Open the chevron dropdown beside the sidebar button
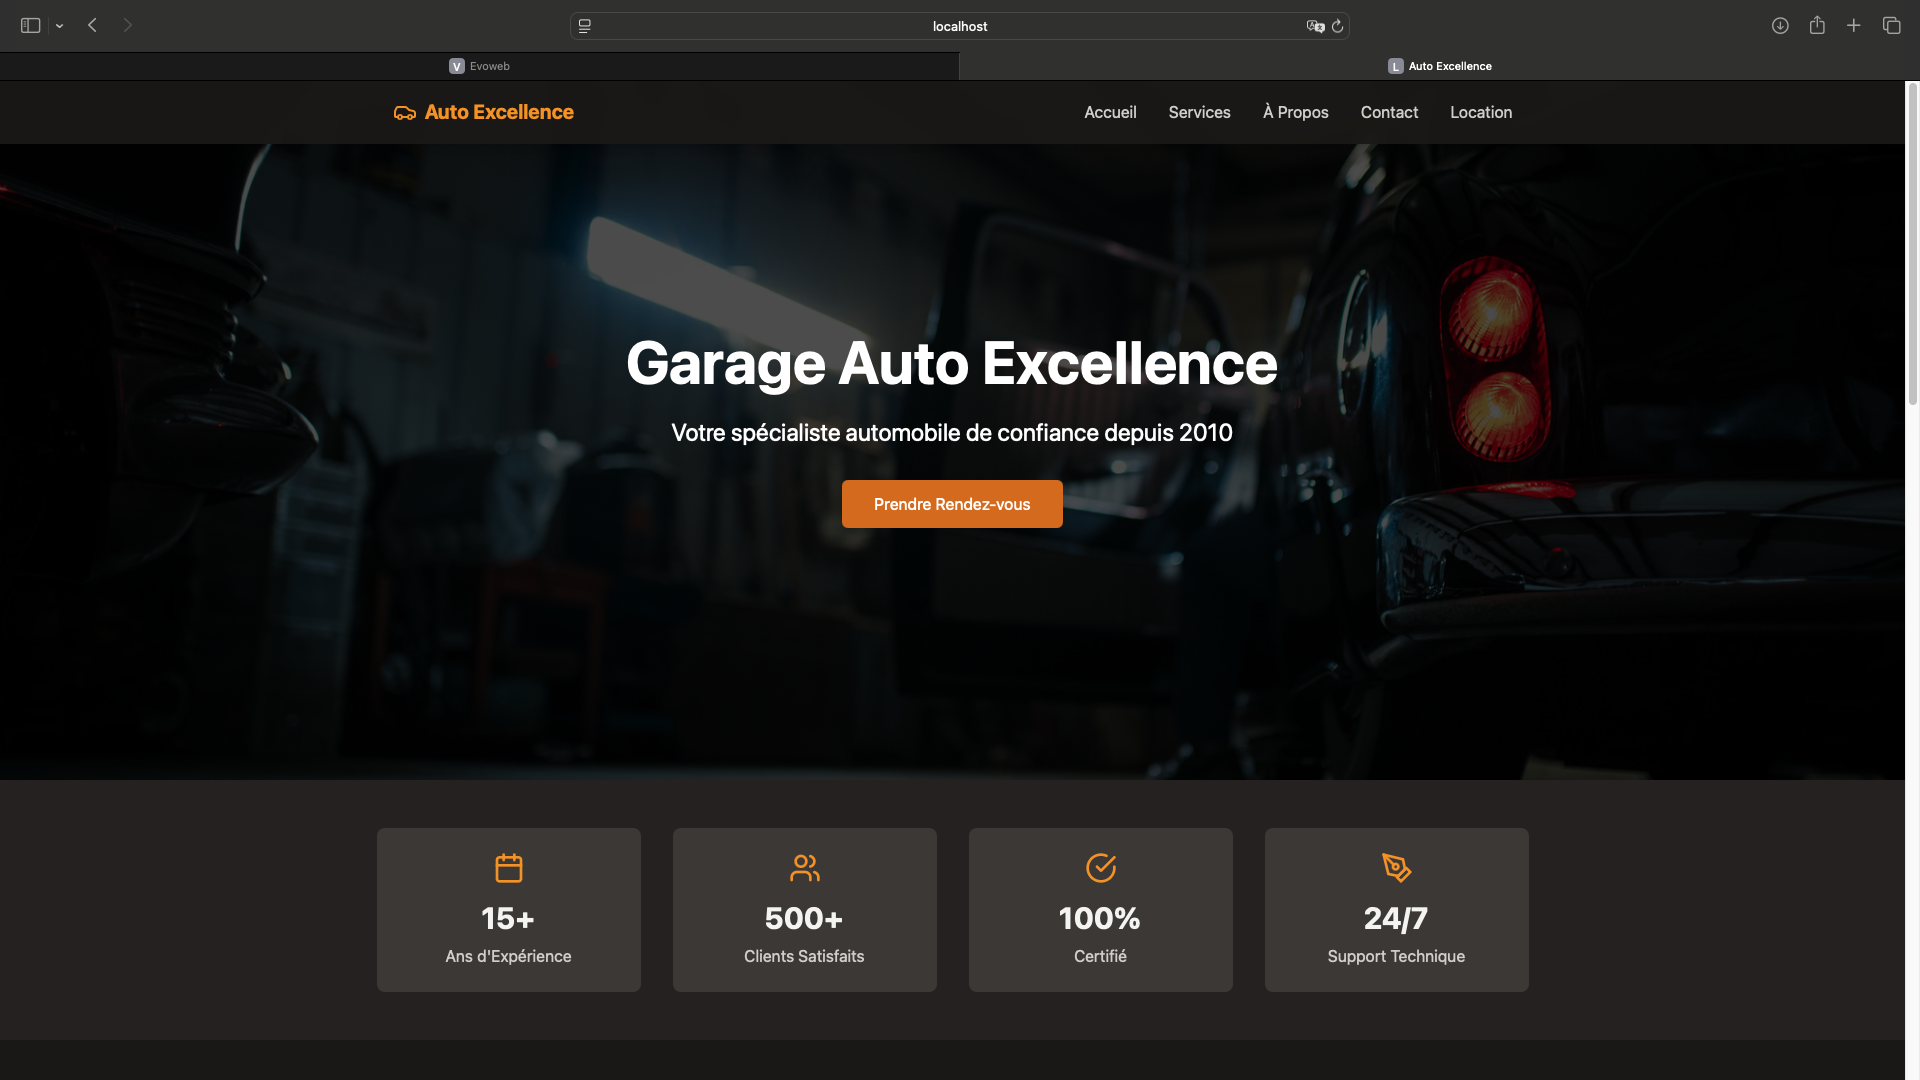Screen dimensions: 1920x1080 click(58, 25)
